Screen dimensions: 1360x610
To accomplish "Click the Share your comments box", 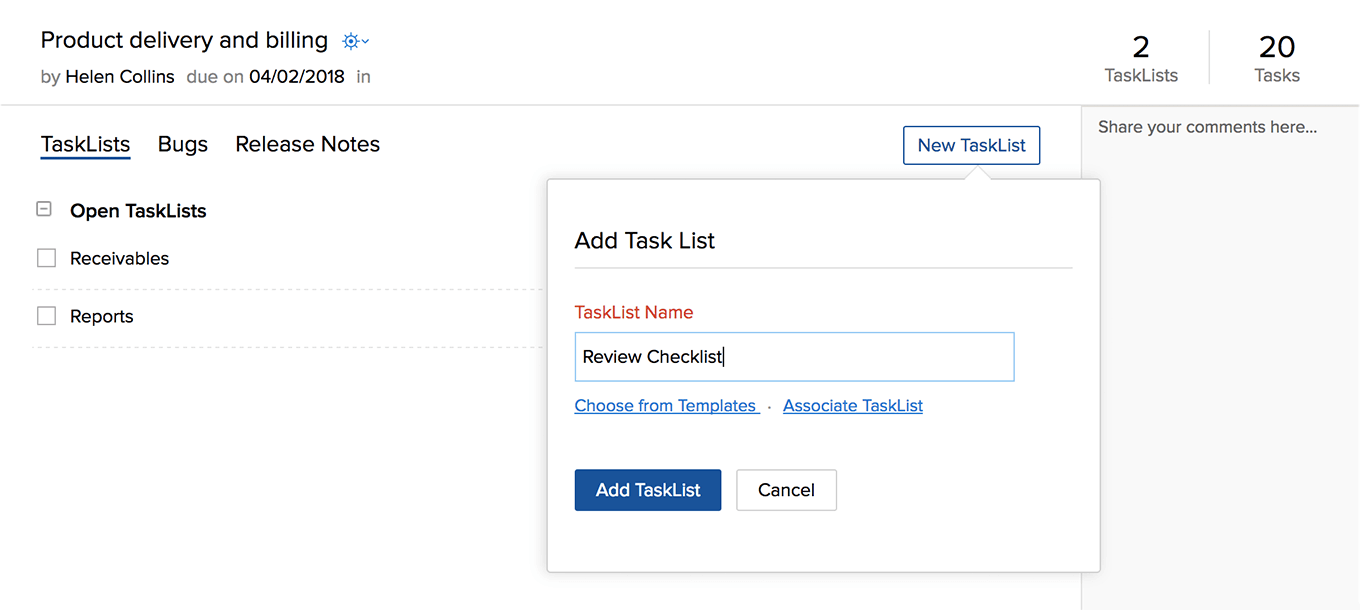I will 1207,127.
